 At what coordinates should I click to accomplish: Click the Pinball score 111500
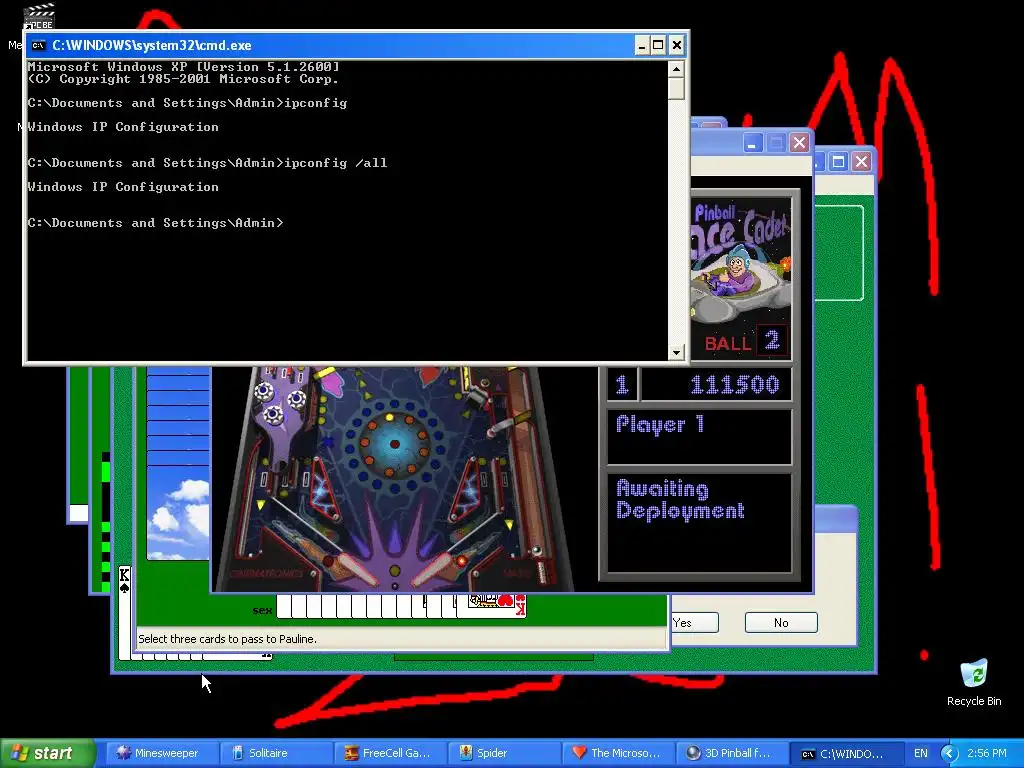(735, 385)
